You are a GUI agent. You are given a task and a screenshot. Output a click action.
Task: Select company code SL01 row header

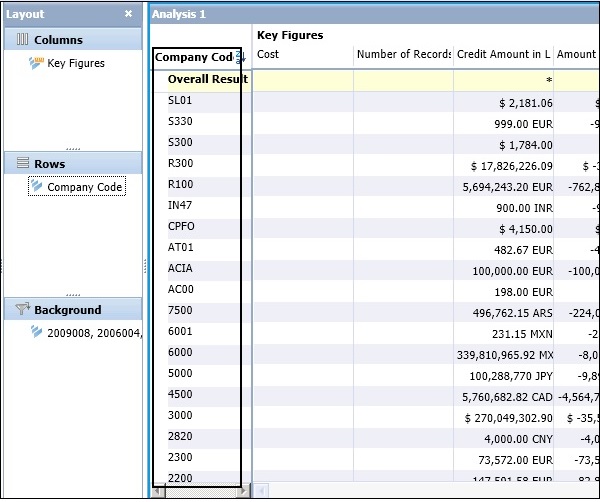coord(181,101)
